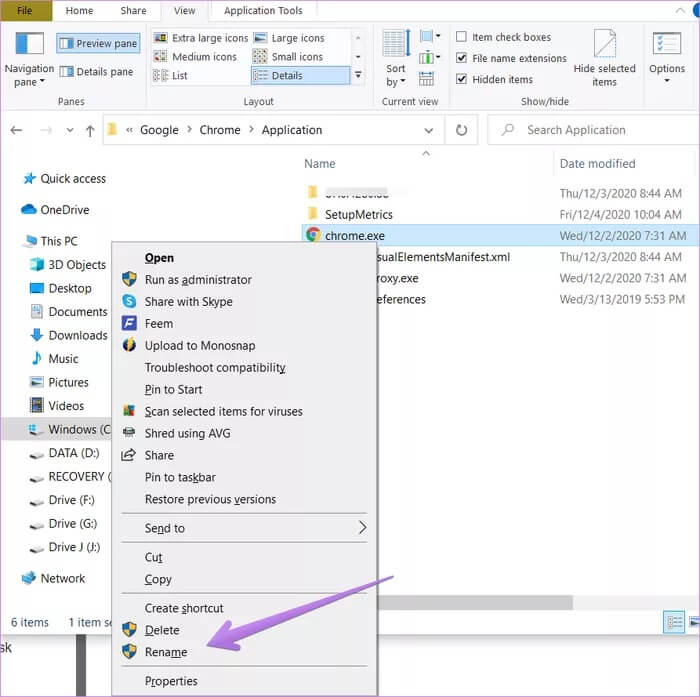Select Details layout view
This screenshot has width=700, height=697.
point(300,75)
